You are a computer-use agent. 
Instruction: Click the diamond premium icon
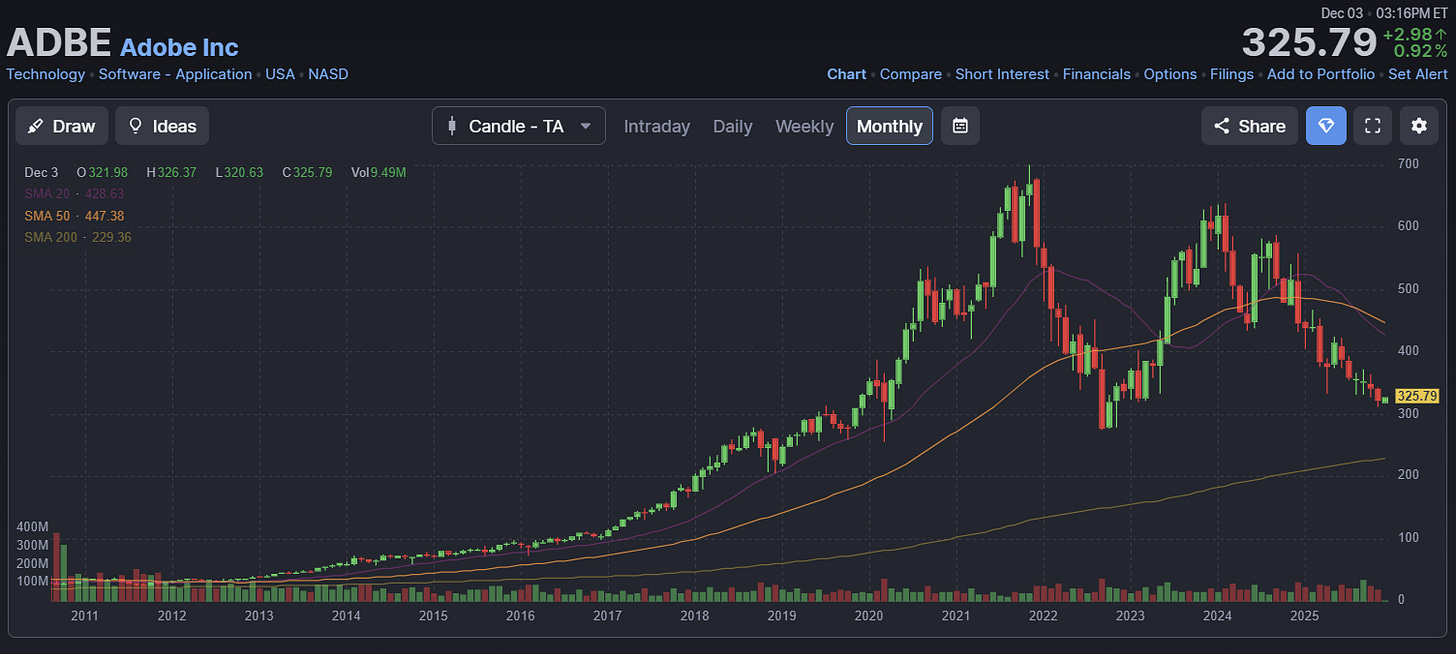click(x=1326, y=126)
